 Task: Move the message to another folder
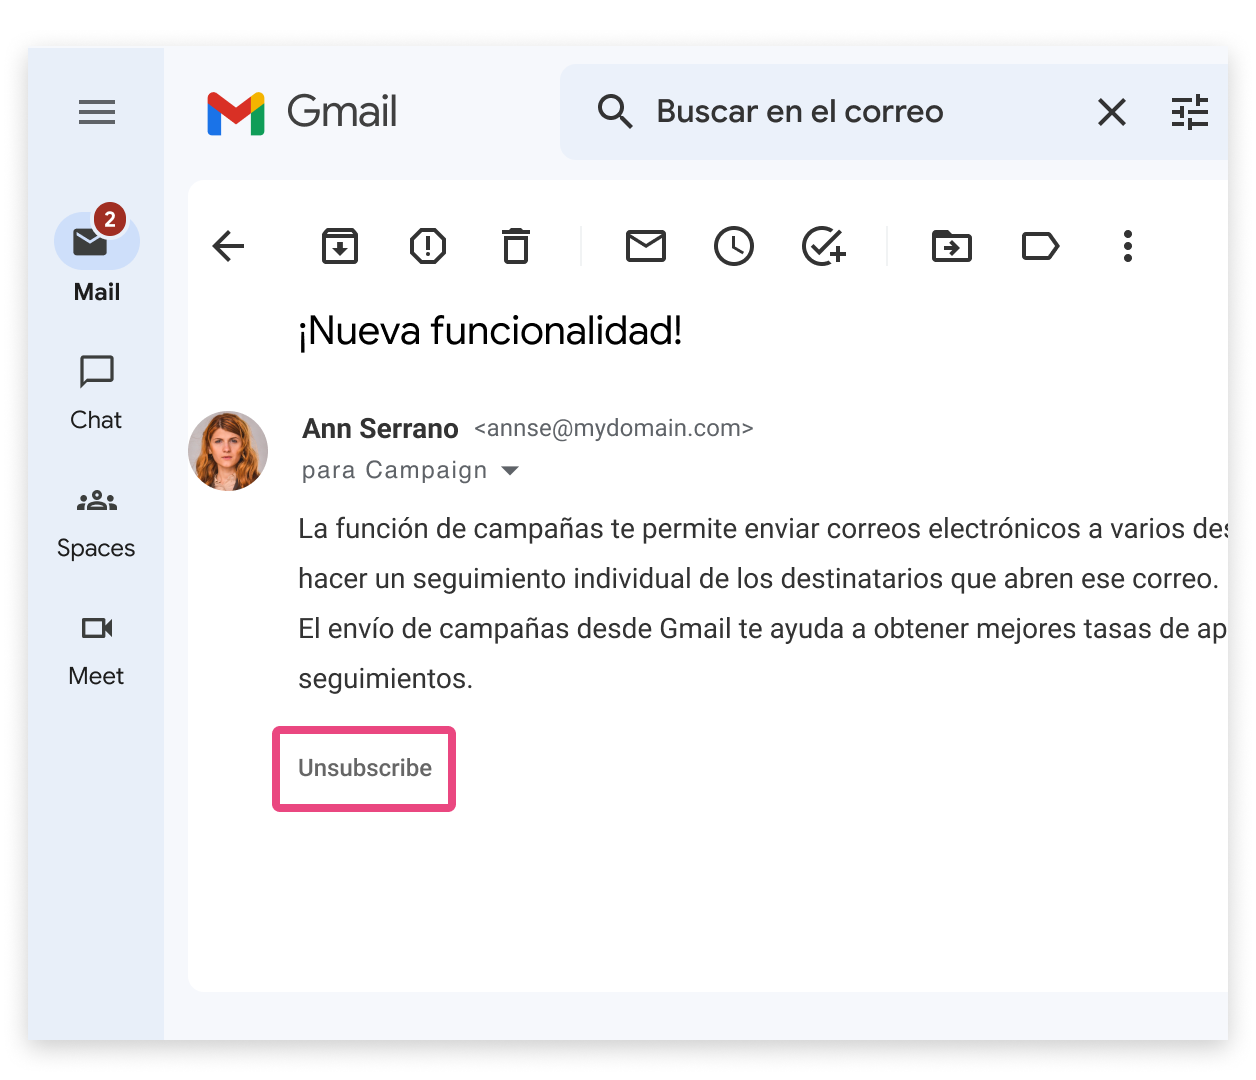click(x=951, y=246)
